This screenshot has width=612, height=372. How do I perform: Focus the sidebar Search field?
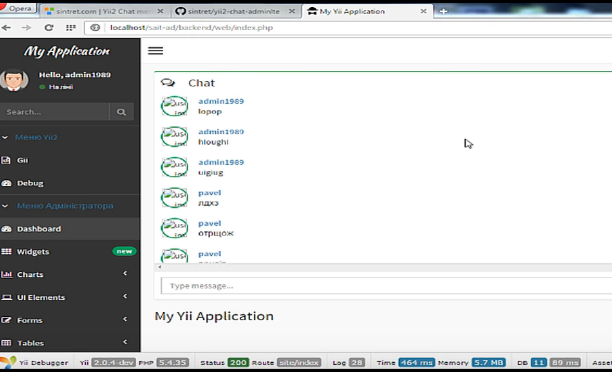(x=55, y=112)
